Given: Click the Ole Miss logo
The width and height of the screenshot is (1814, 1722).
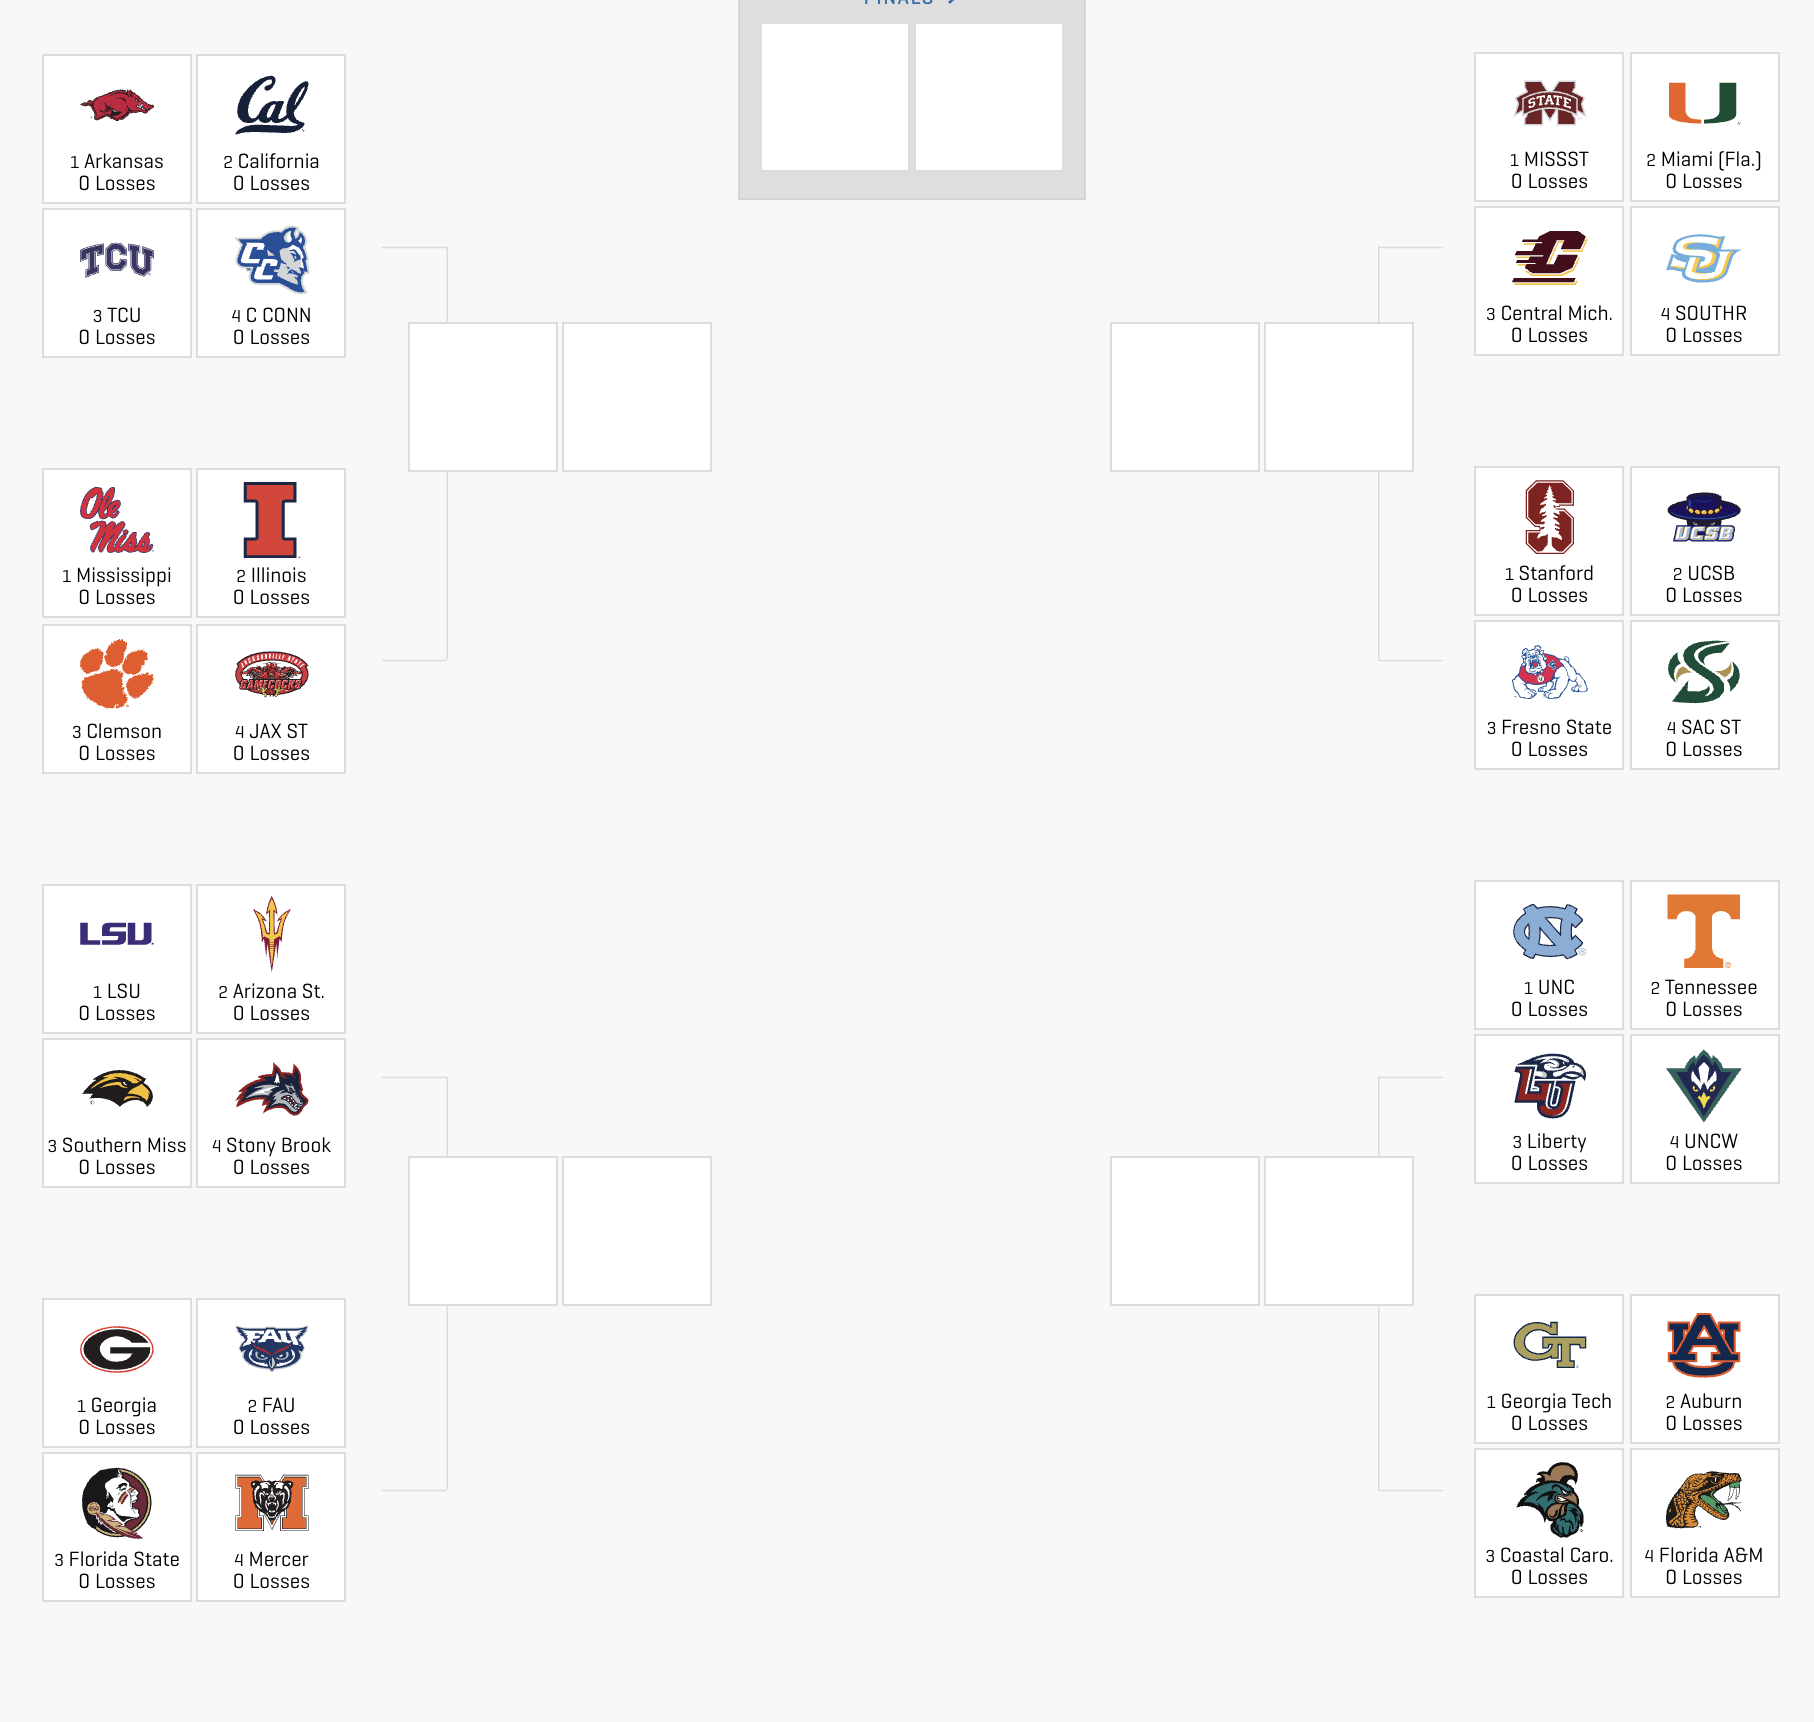Looking at the screenshot, I should tap(117, 520).
